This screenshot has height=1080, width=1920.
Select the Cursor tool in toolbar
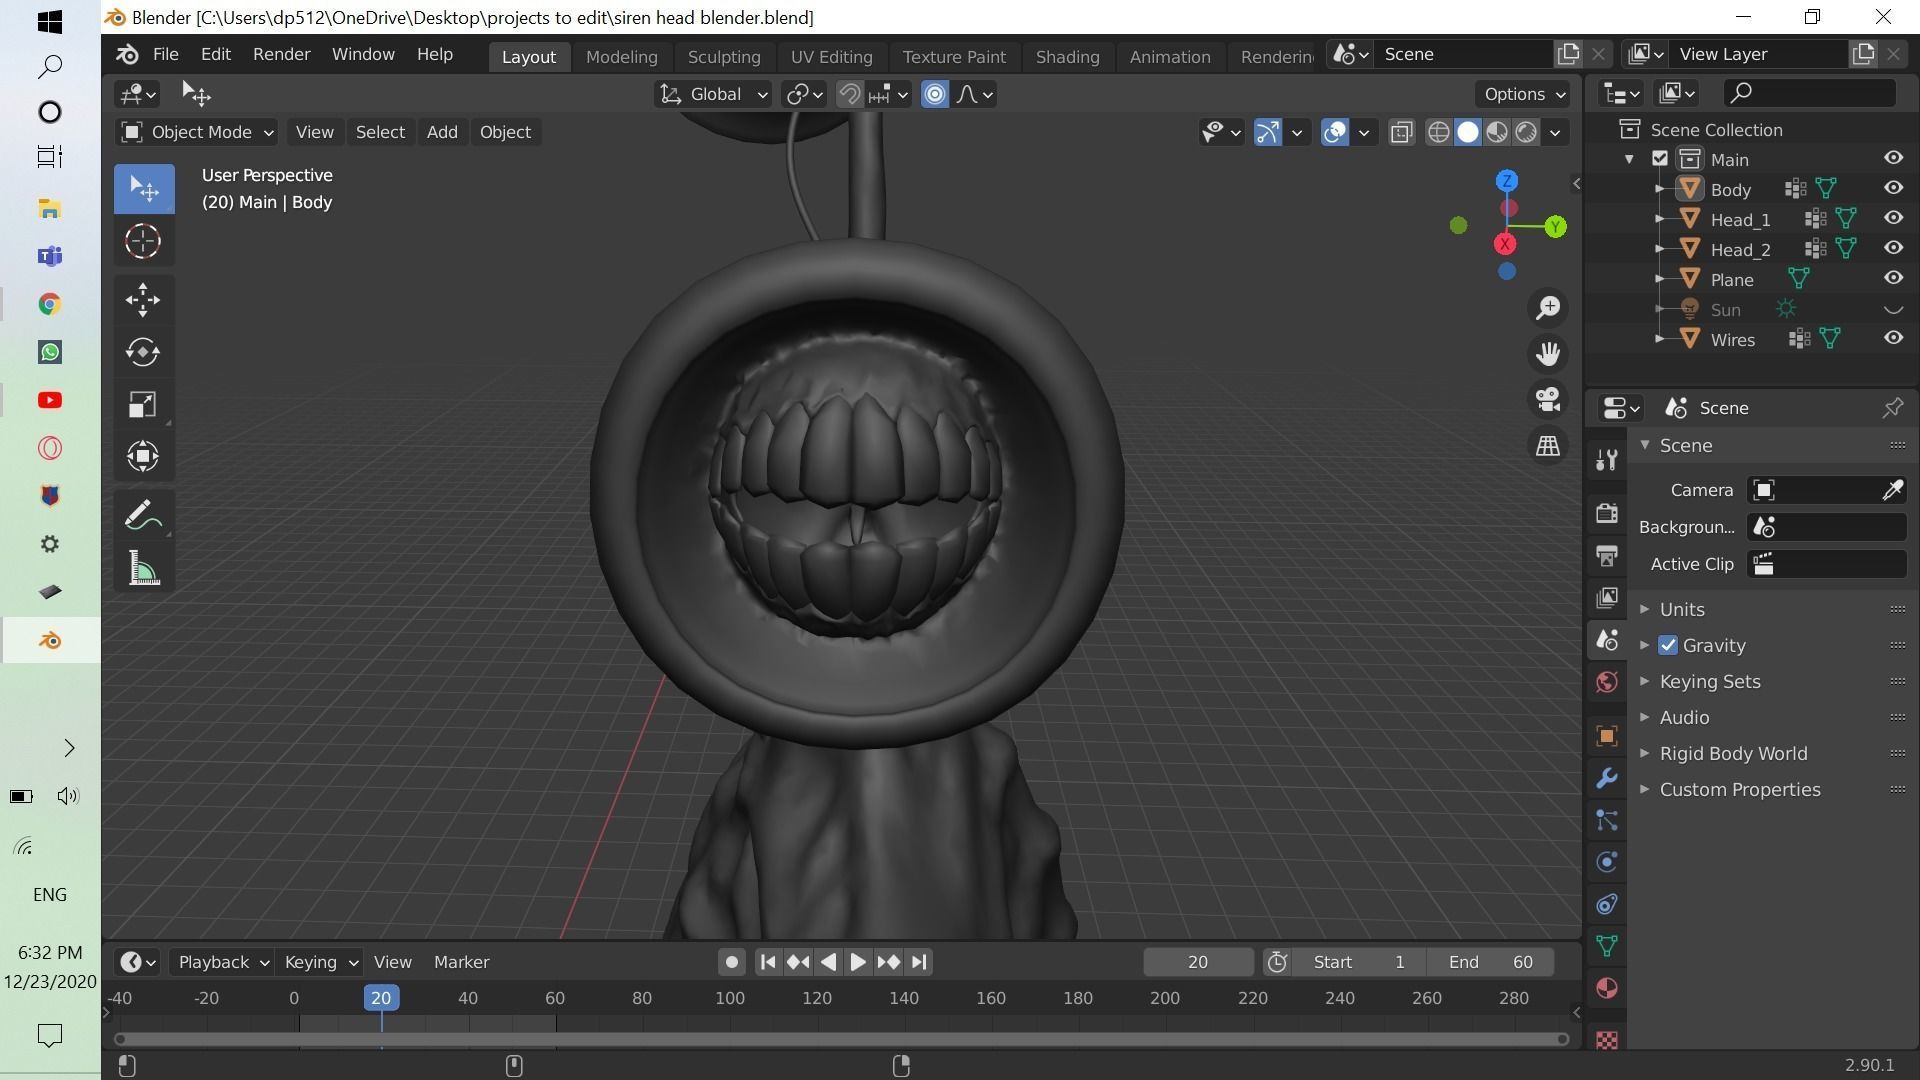(143, 241)
